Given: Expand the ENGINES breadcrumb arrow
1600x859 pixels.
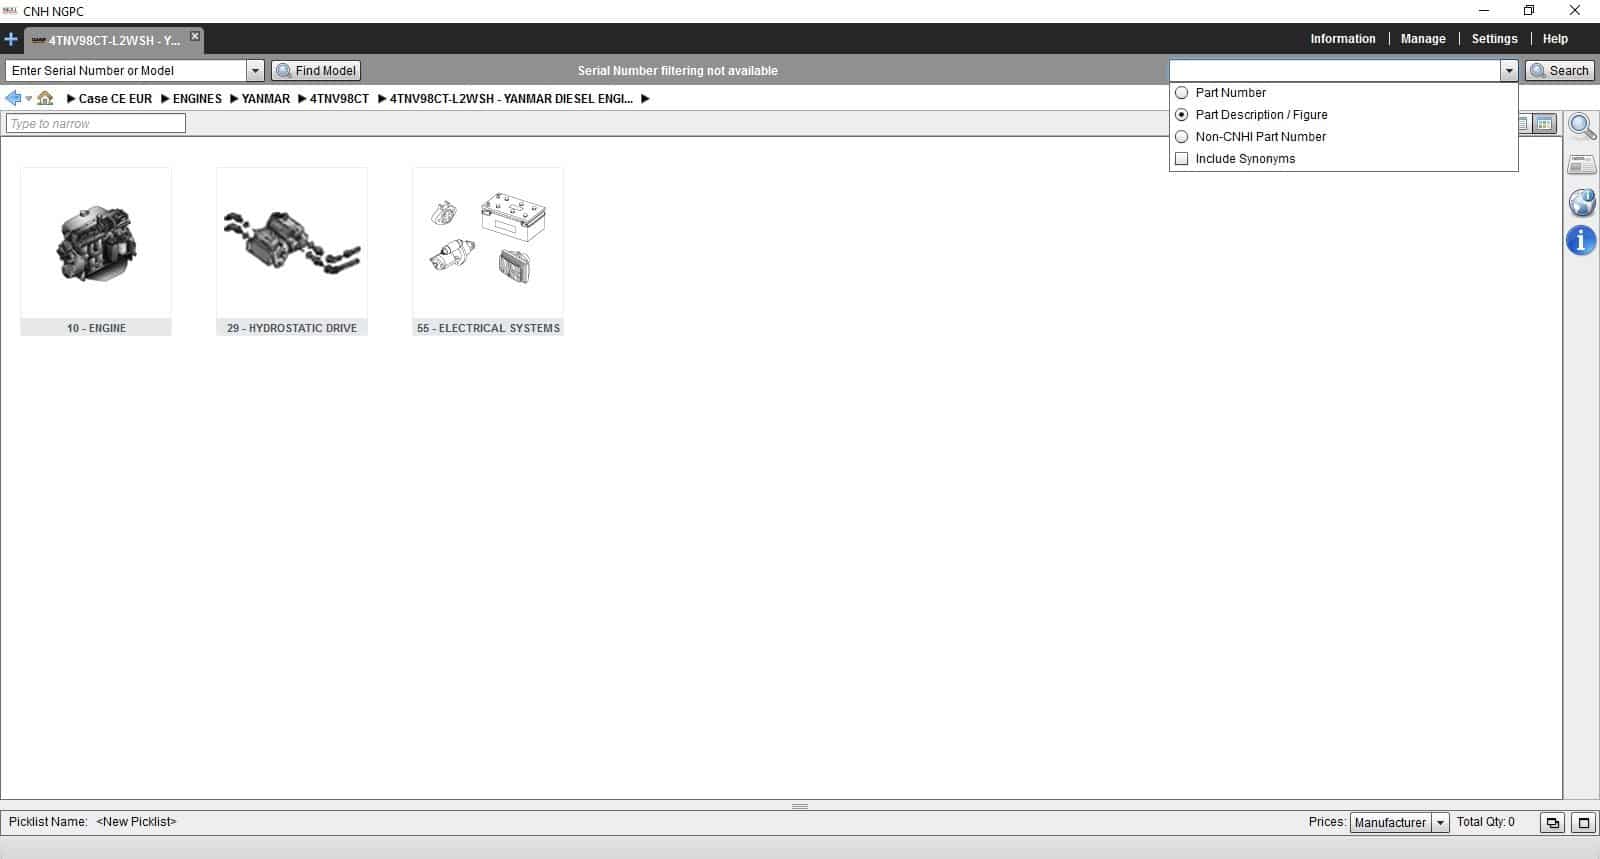Looking at the screenshot, I should (x=165, y=99).
